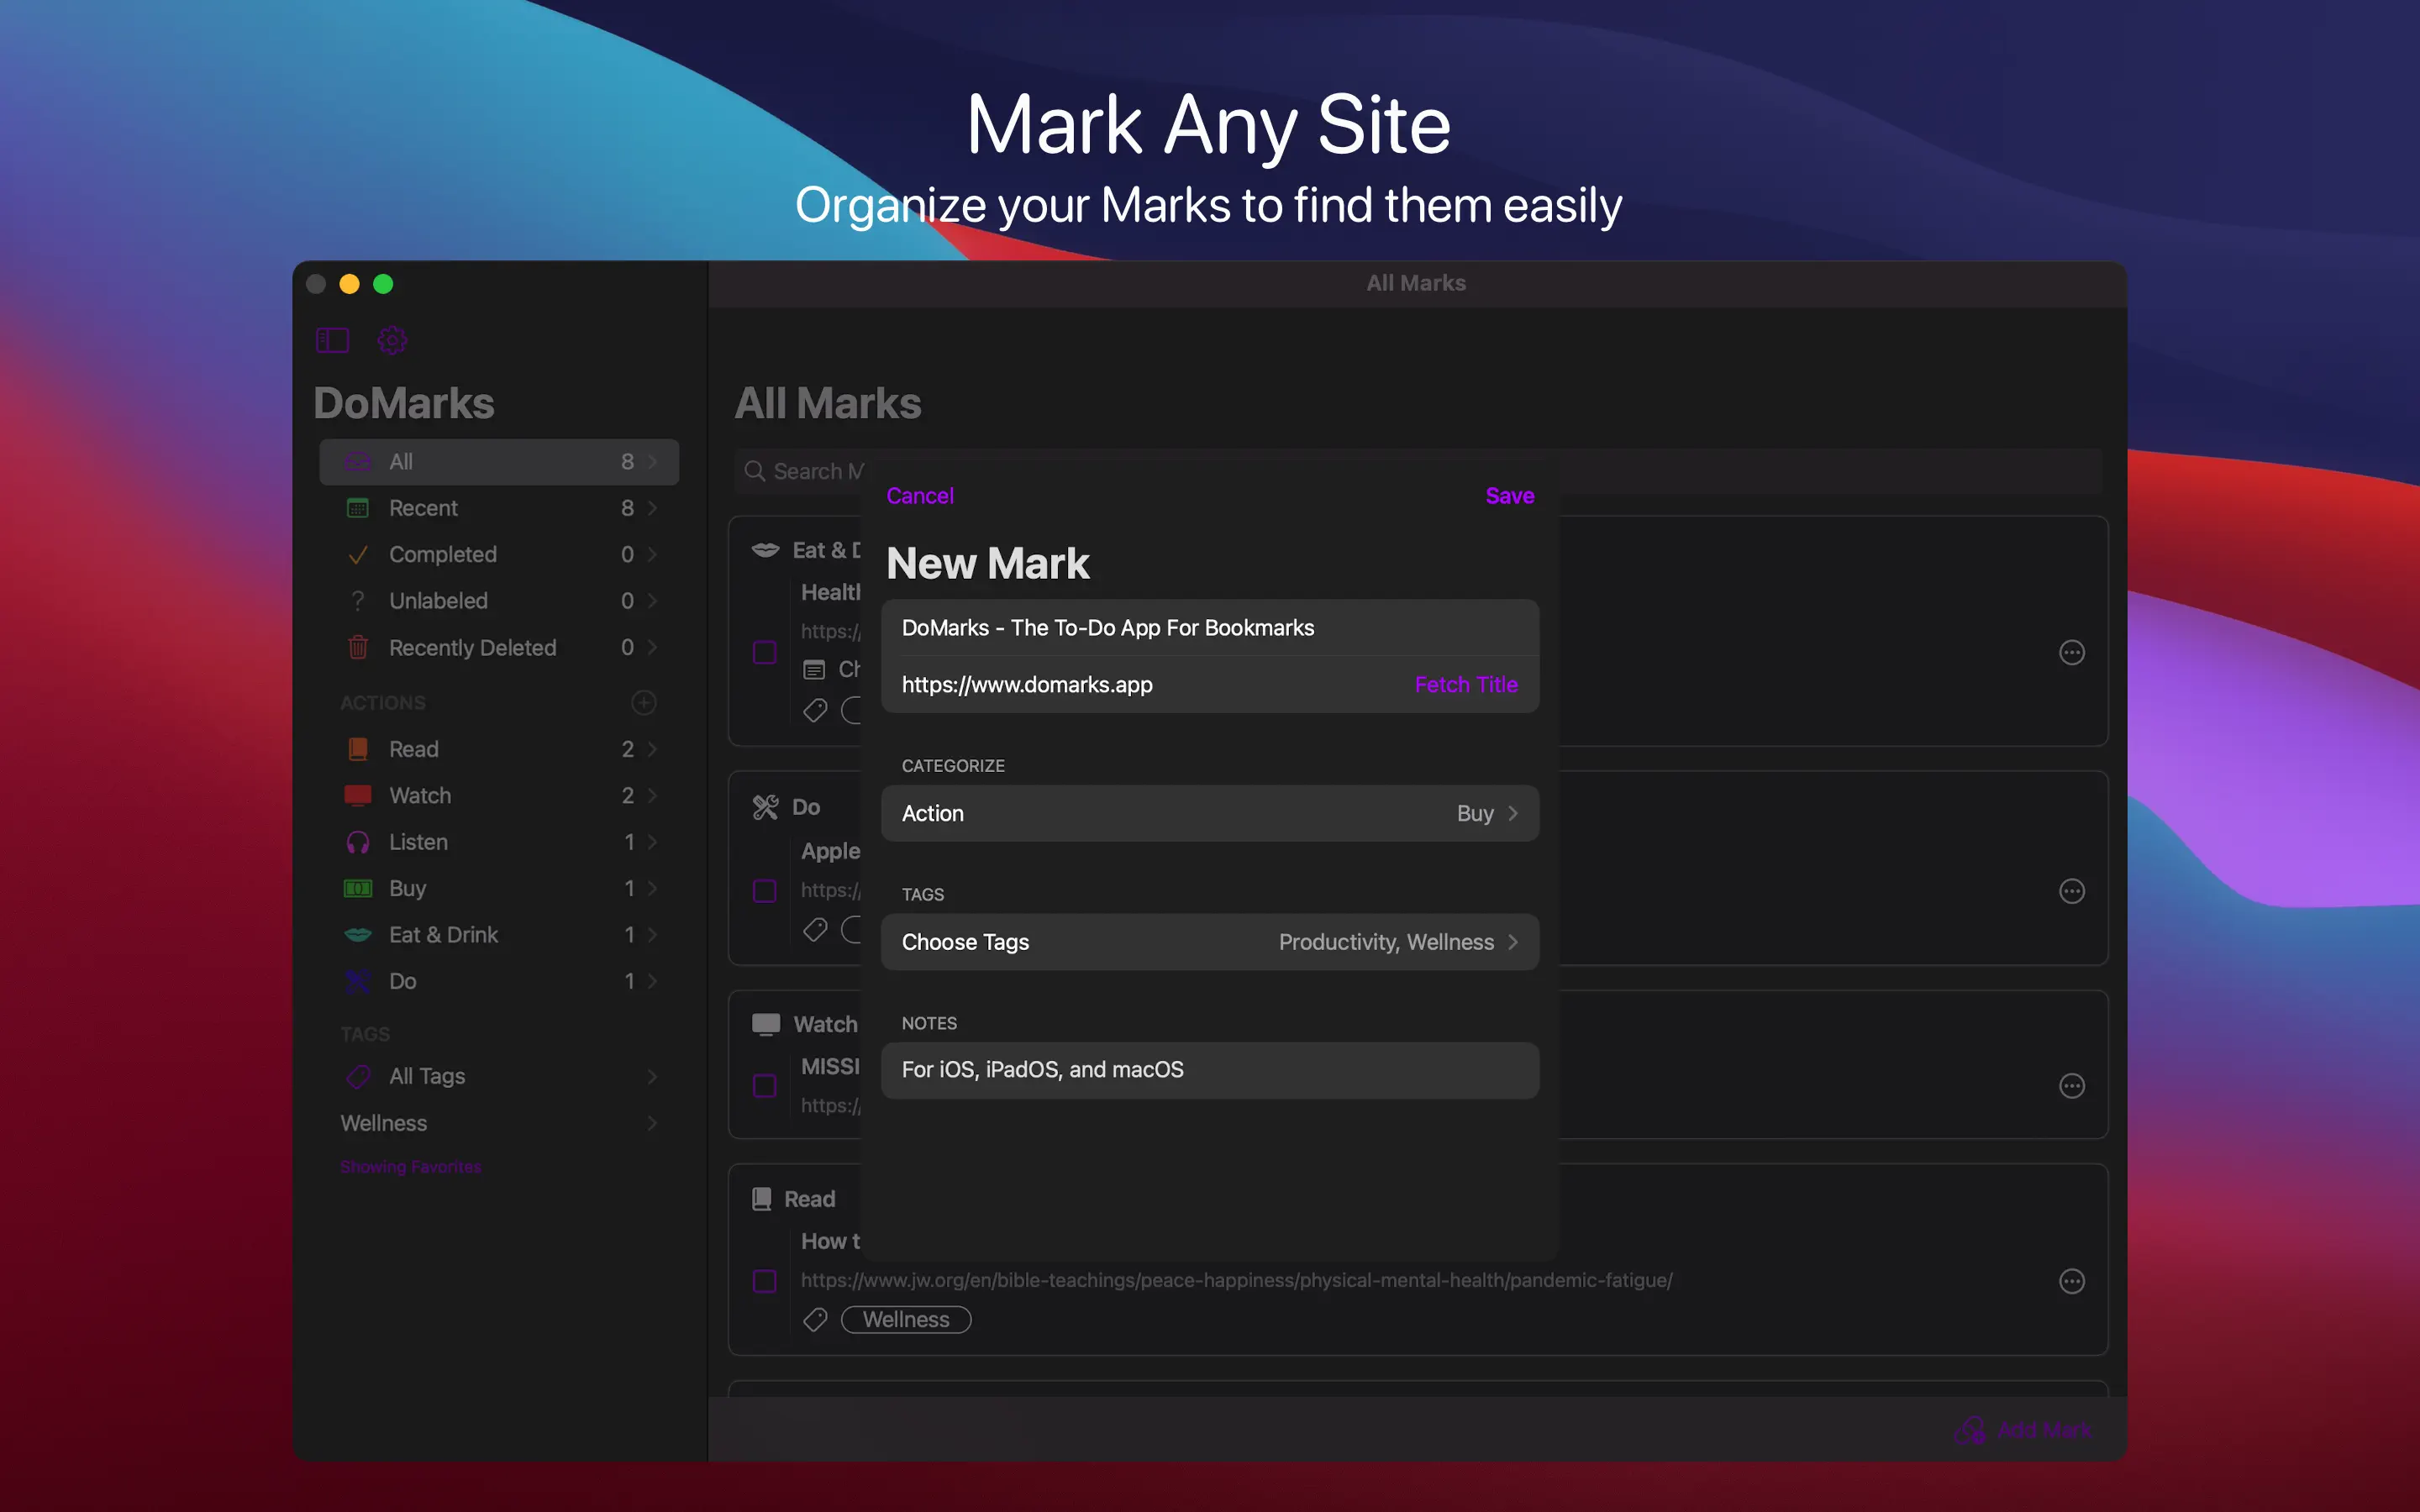Select the Eat & Drink action list
This screenshot has height=1512, width=2420.
[x=443, y=935]
